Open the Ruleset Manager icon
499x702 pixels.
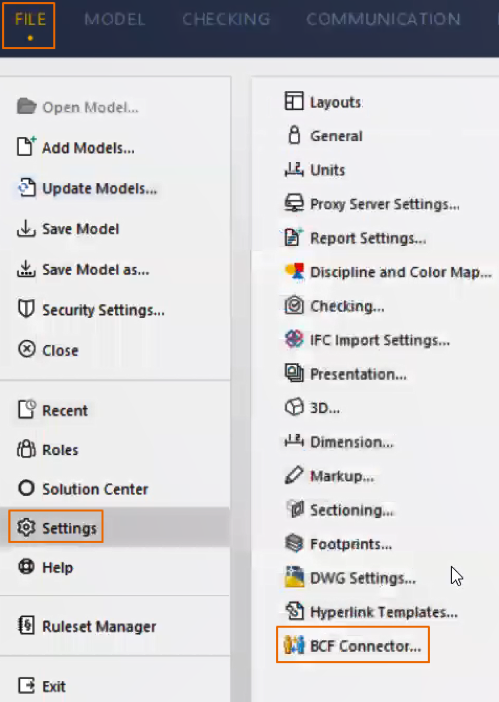coord(26,625)
